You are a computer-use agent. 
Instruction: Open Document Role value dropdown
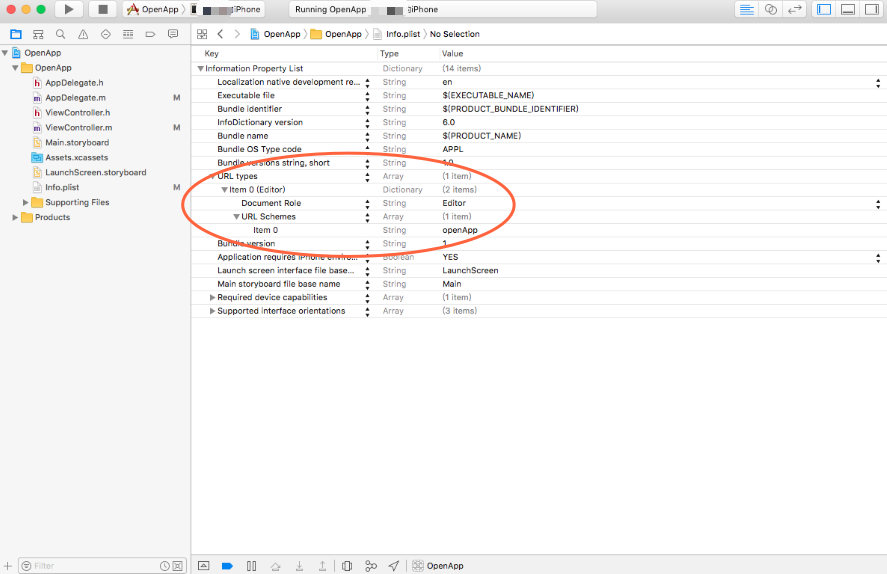click(x=878, y=204)
